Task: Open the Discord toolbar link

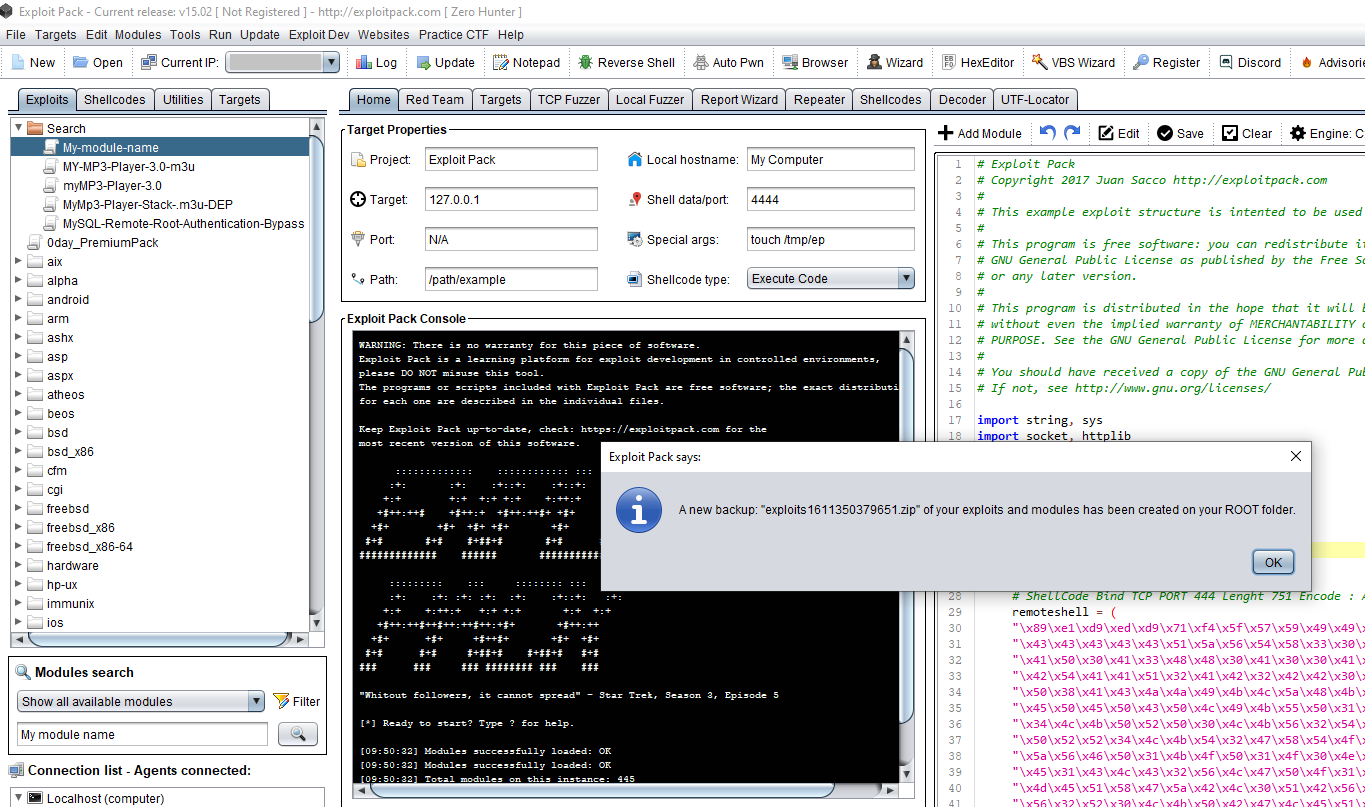Action: coord(1249,62)
